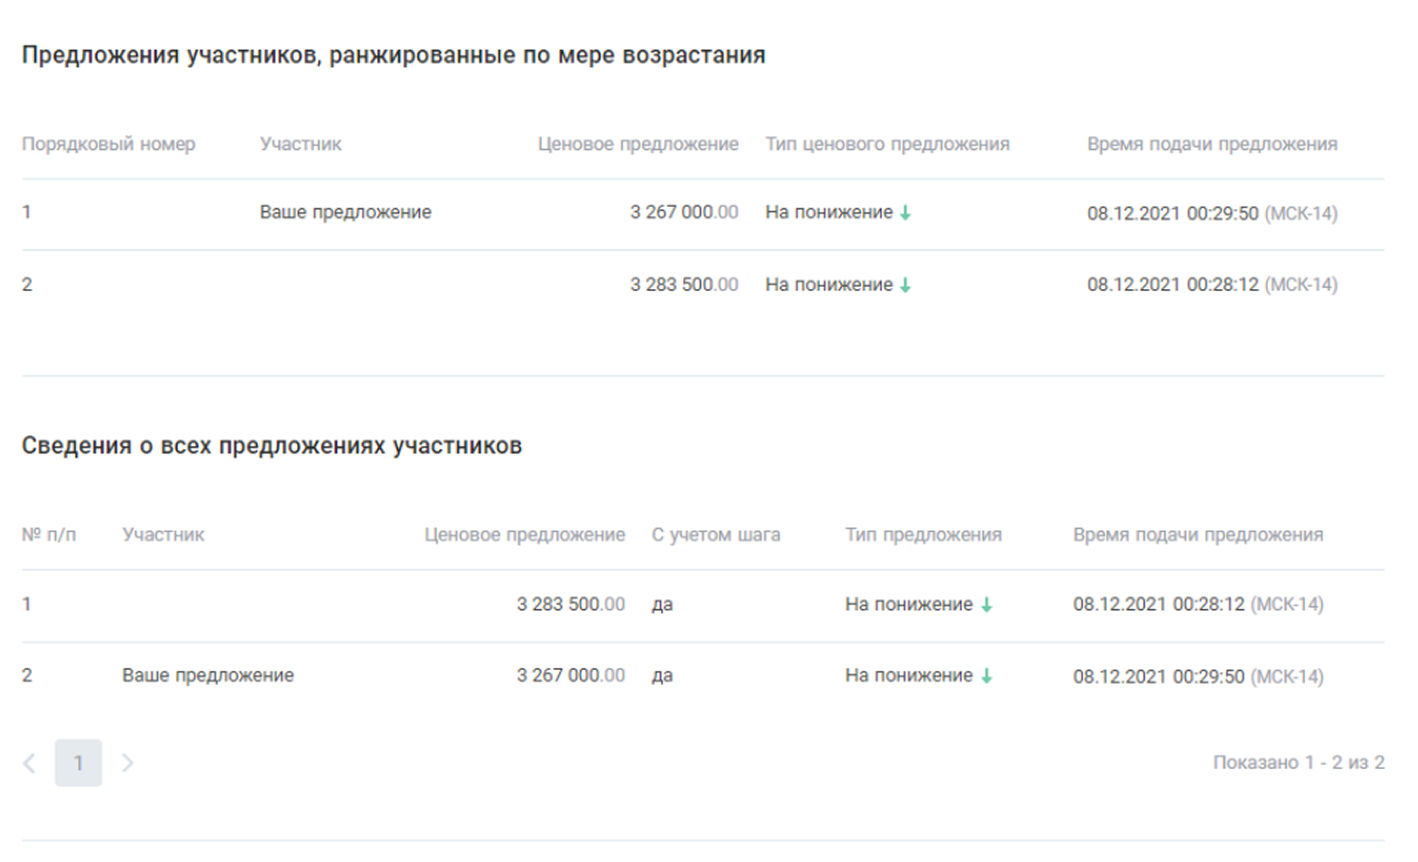Image resolution: width=1418 pixels, height=862 pixels.
Task: Click the 'Сведения о всех предложениях участников' heading
Action: pyautogui.click(x=272, y=446)
